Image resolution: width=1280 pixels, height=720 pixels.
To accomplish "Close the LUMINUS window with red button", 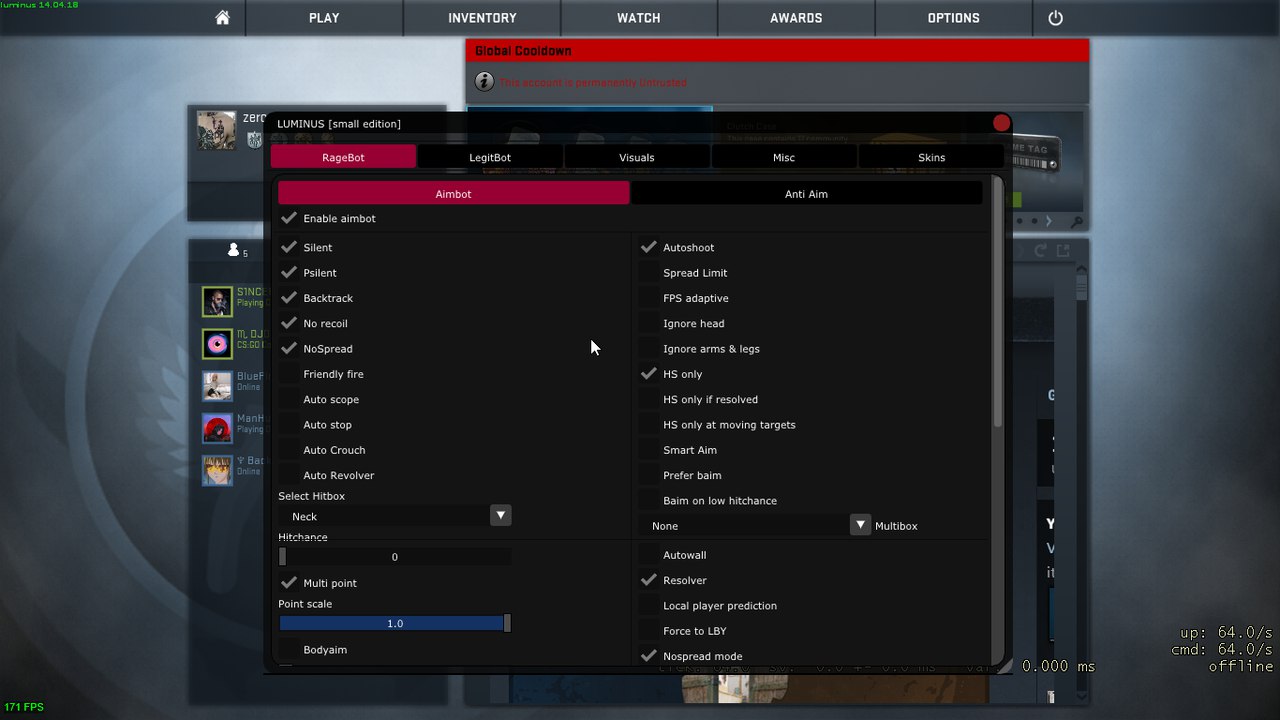I will 1001,123.
